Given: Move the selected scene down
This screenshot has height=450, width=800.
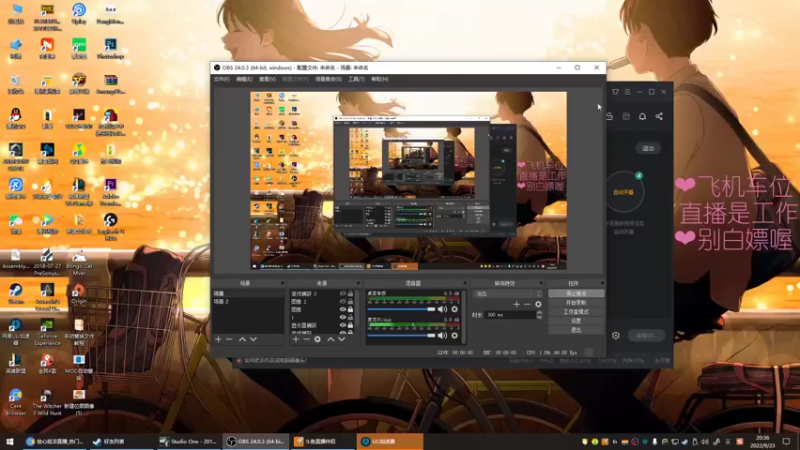Looking at the screenshot, I should point(253,339).
